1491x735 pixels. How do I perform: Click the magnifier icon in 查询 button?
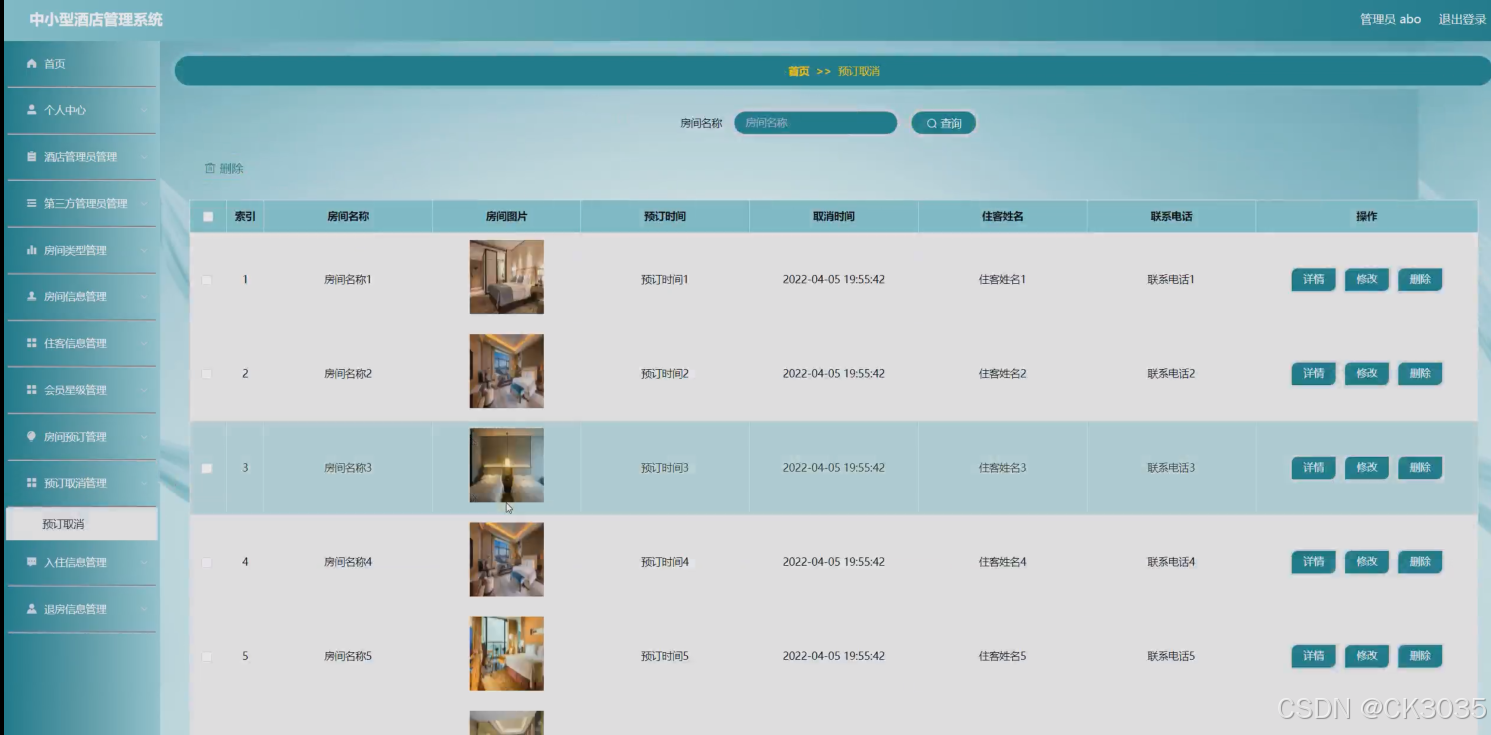(x=931, y=124)
